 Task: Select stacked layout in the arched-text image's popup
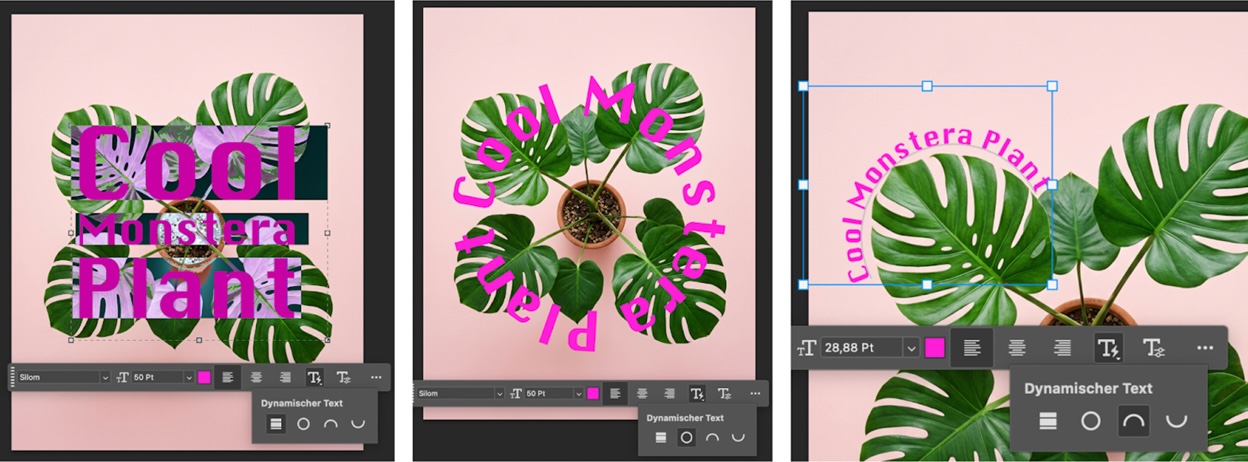pyautogui.click(x=1047, y=421)
